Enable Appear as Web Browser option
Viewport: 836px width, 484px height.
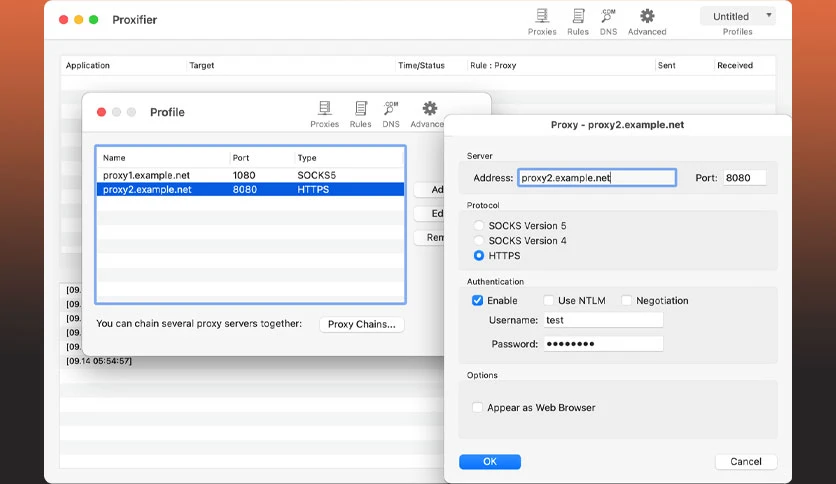tap(477, 407)
